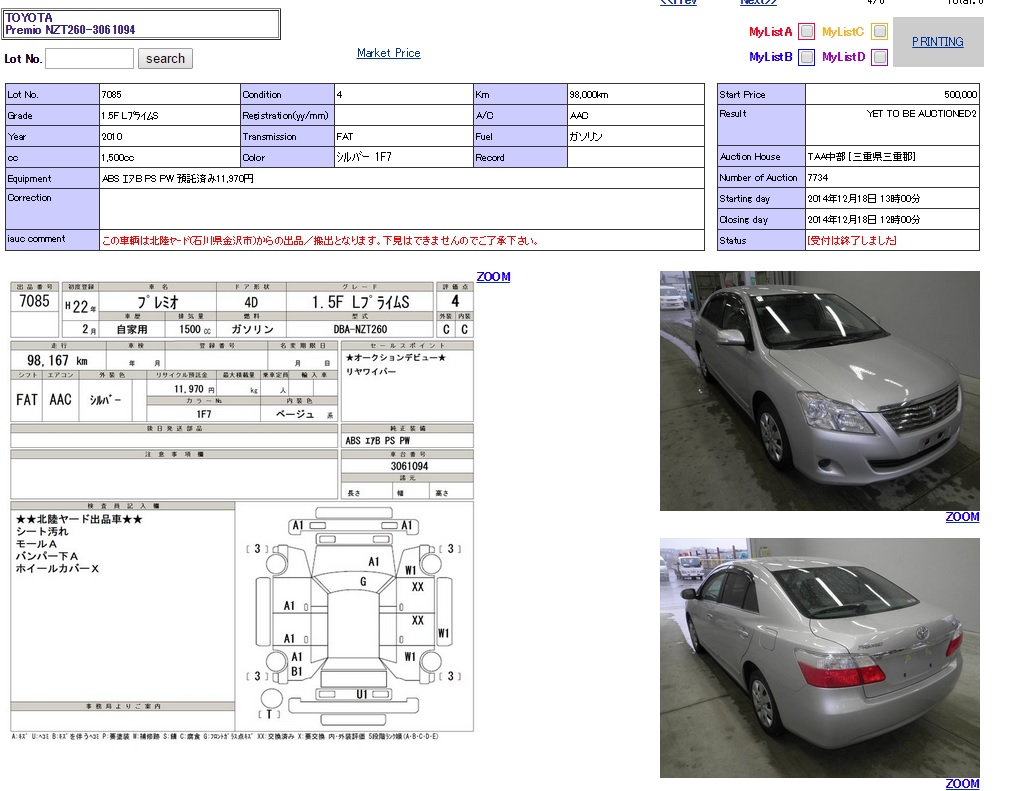Click the car damage diagram on the sheet
1013x791 pixels.
click(355, 615)
